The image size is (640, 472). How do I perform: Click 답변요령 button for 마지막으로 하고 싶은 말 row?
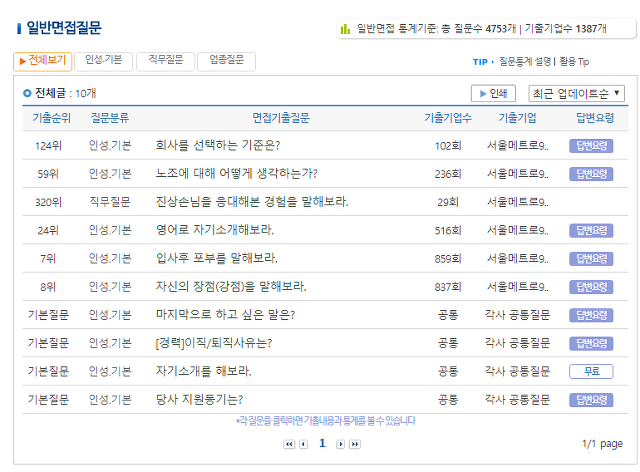click(x=591, y=315)
